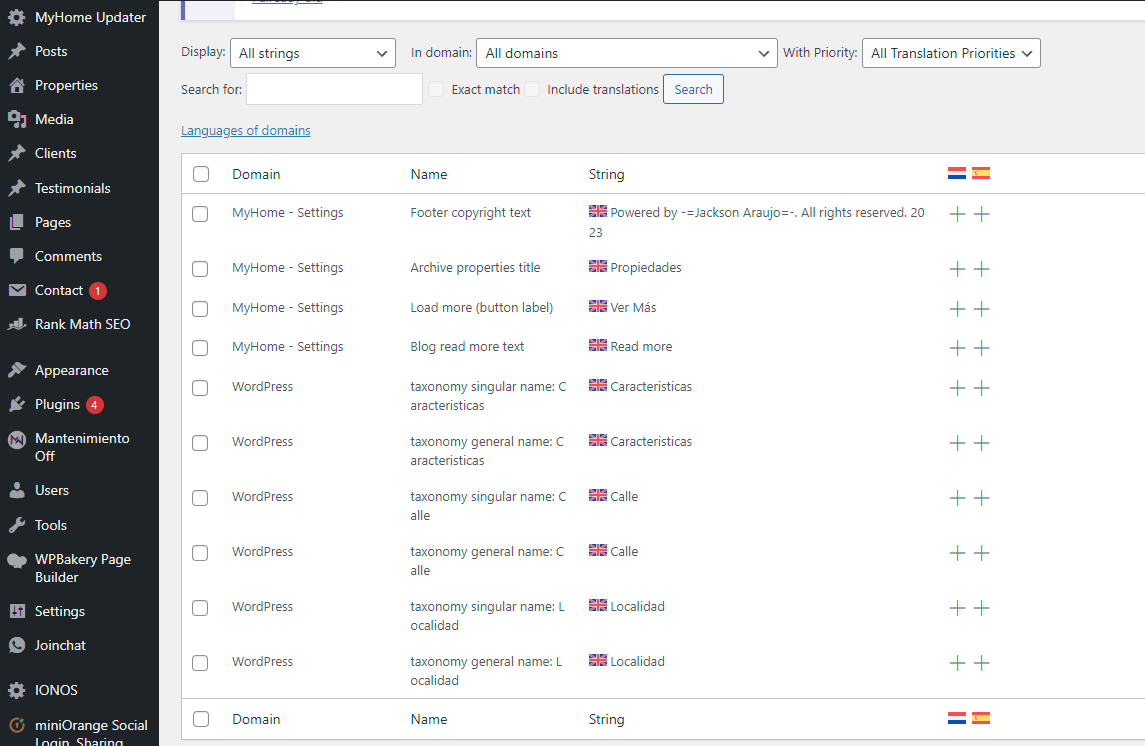Screen dimensions: 1145x746
Task: Enable the Include translations checkbox
Action: point(532,89)
